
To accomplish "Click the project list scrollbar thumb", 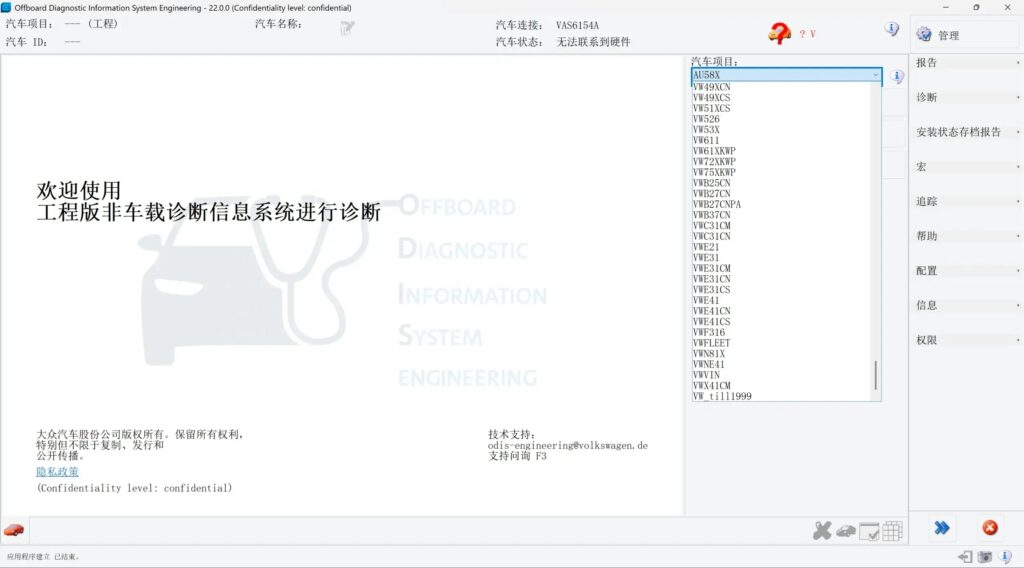I will 875,375.
